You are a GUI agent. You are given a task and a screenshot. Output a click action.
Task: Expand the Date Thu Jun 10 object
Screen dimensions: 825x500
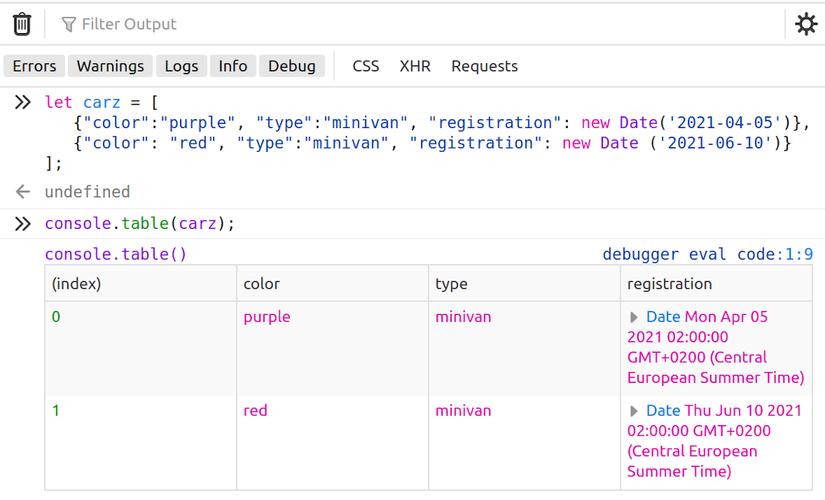[x=634, y=411]
